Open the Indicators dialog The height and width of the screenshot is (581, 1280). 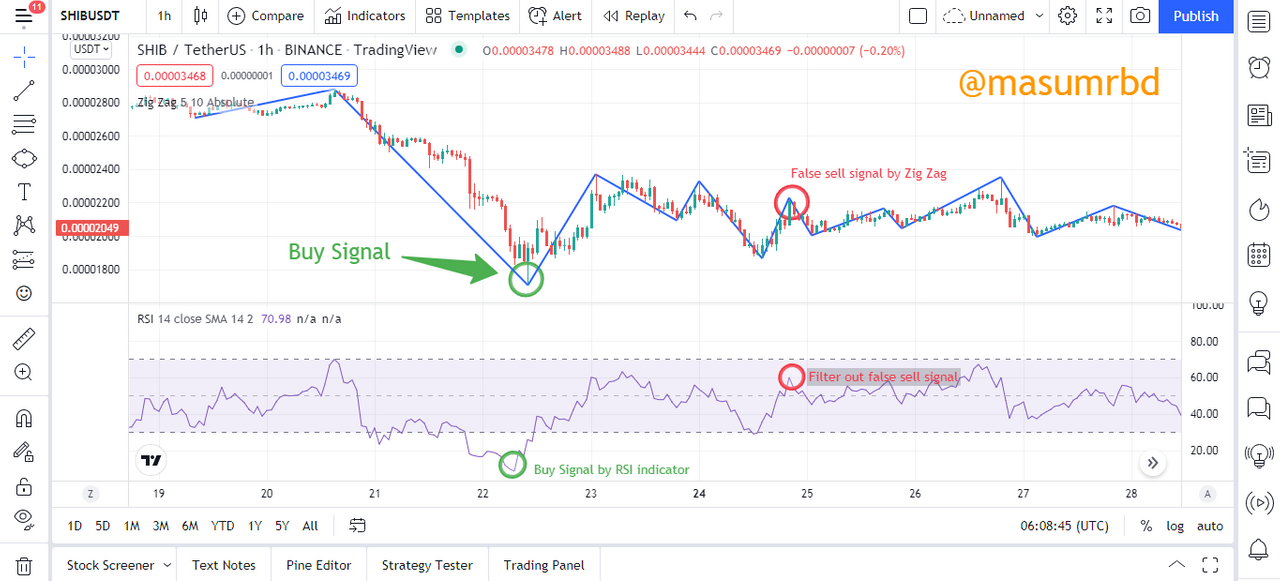point(364,16)
